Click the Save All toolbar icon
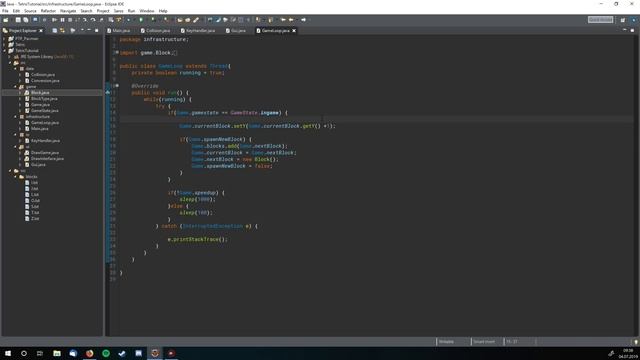Image resolution: width=640 pixels, height=360 pixels. coord(26,20)
